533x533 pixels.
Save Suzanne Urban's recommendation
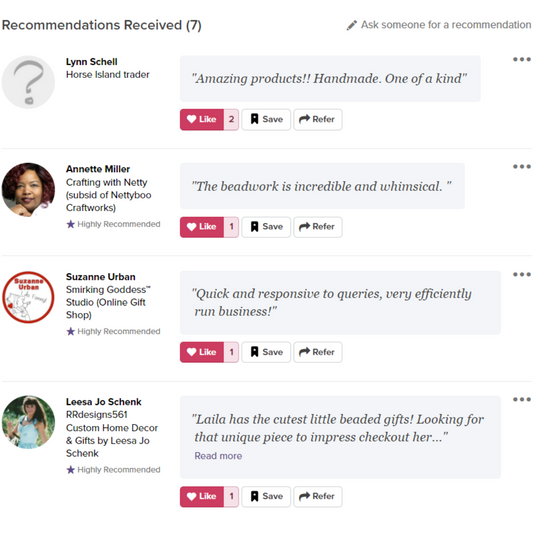(266, 352)
